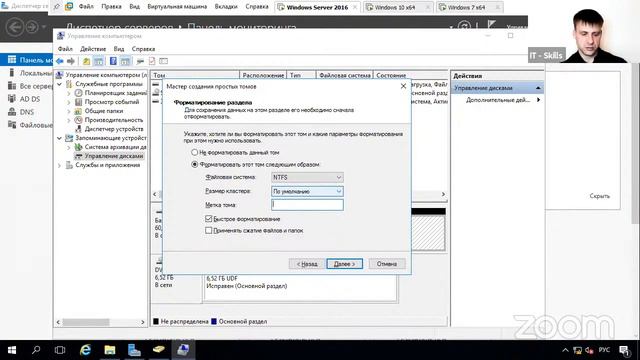Viewport: 640px width, 360px height.
Task: Click the up-folder icon in toolbar
Action: (x=87, y=61)
